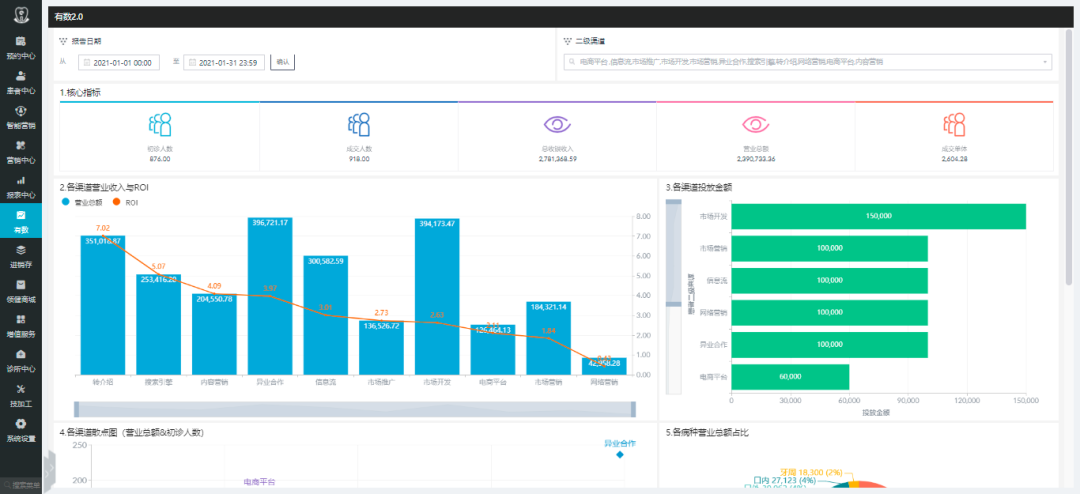Open the 二级渠道 dropdown arrow
The height and width of the screenshot is (494, 1080).
[1045, 62]
